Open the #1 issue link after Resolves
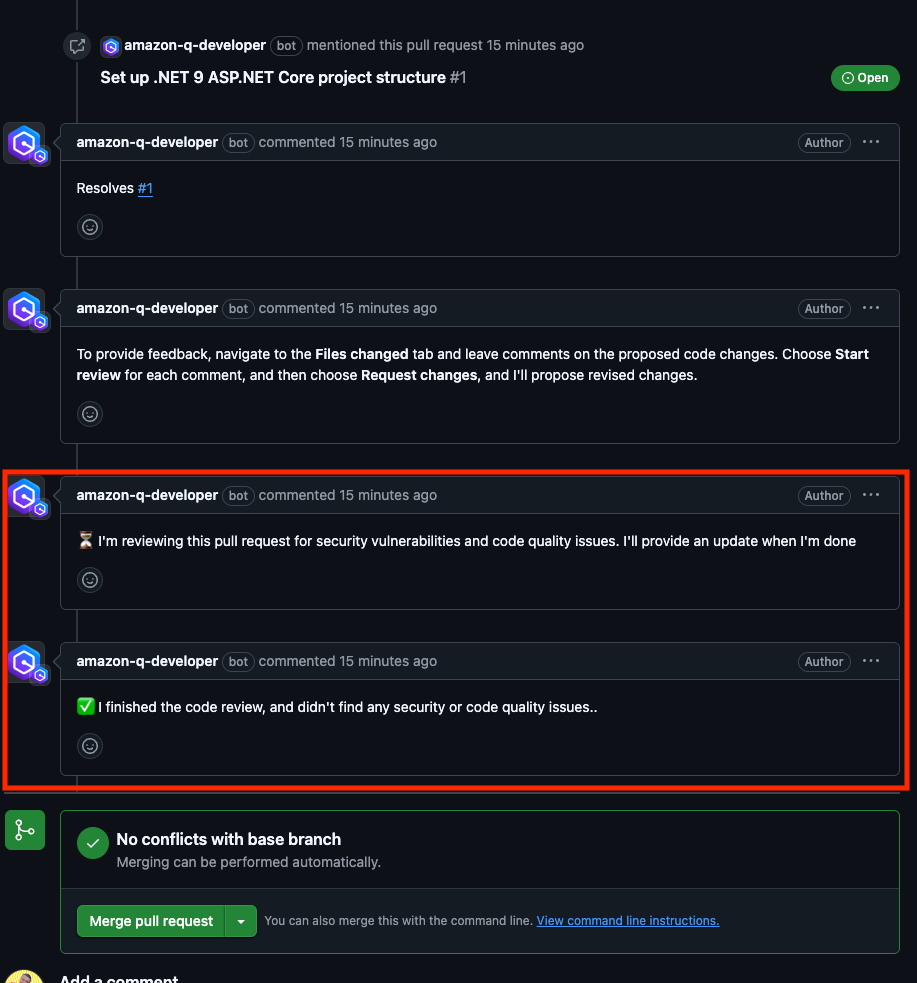Image resolution: width=917 pixels, height=983 pixels. (x=145, y=188)
